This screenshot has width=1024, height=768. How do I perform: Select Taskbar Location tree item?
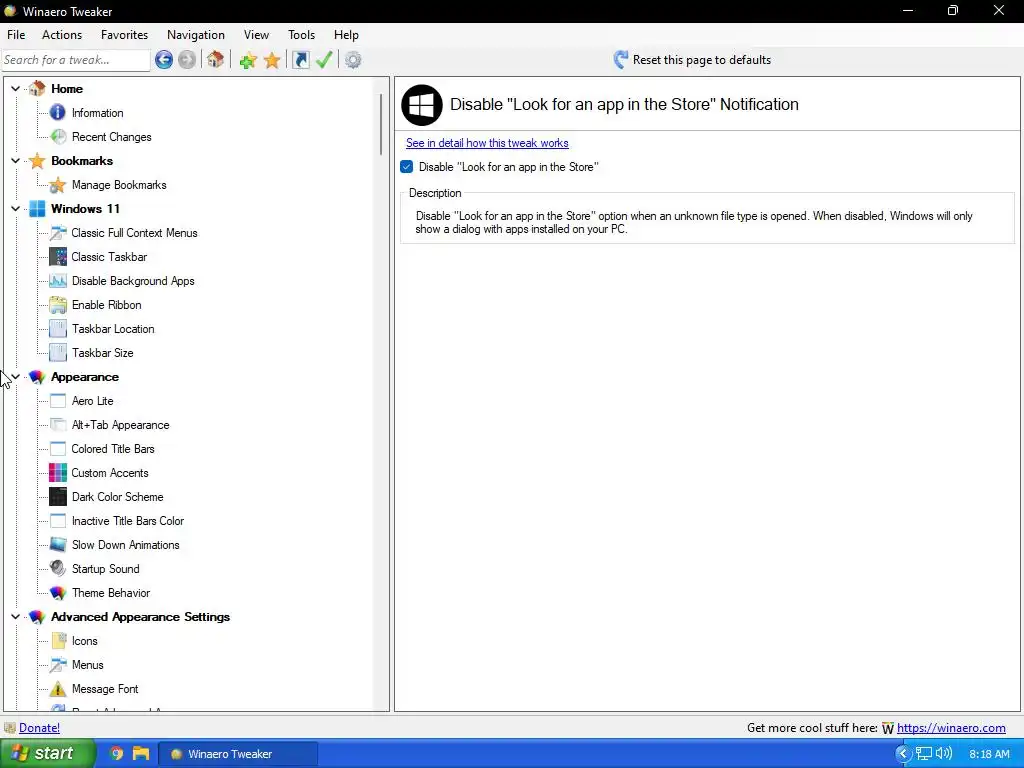pyautogui.click(x=113, y=329)
